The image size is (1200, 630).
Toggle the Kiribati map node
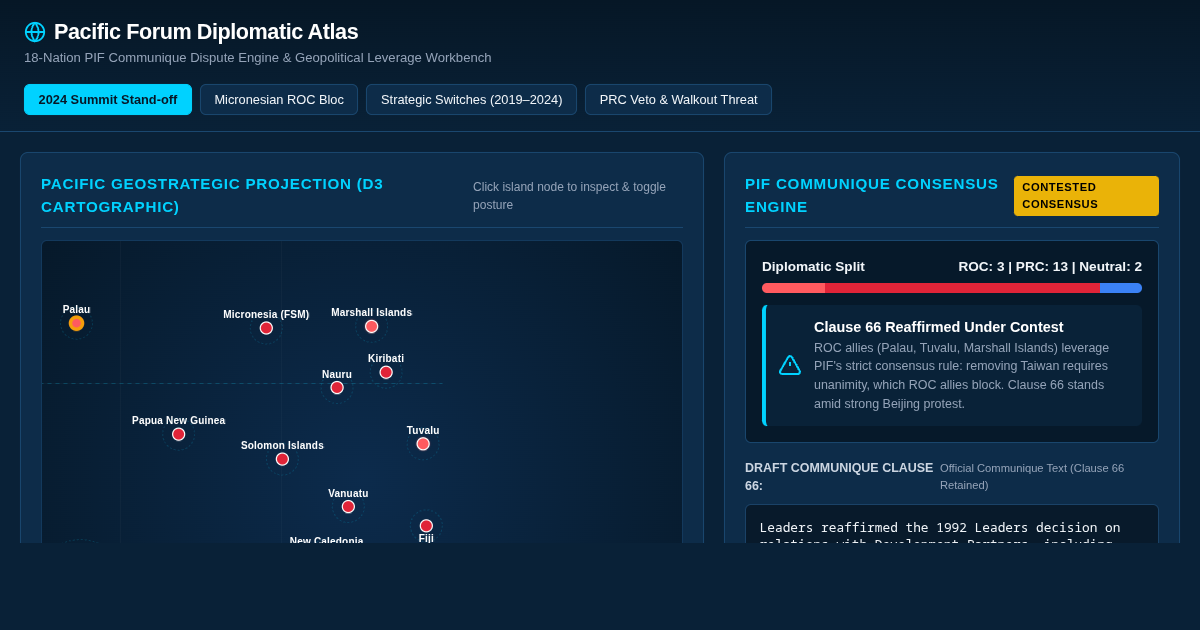coord(386,372)
